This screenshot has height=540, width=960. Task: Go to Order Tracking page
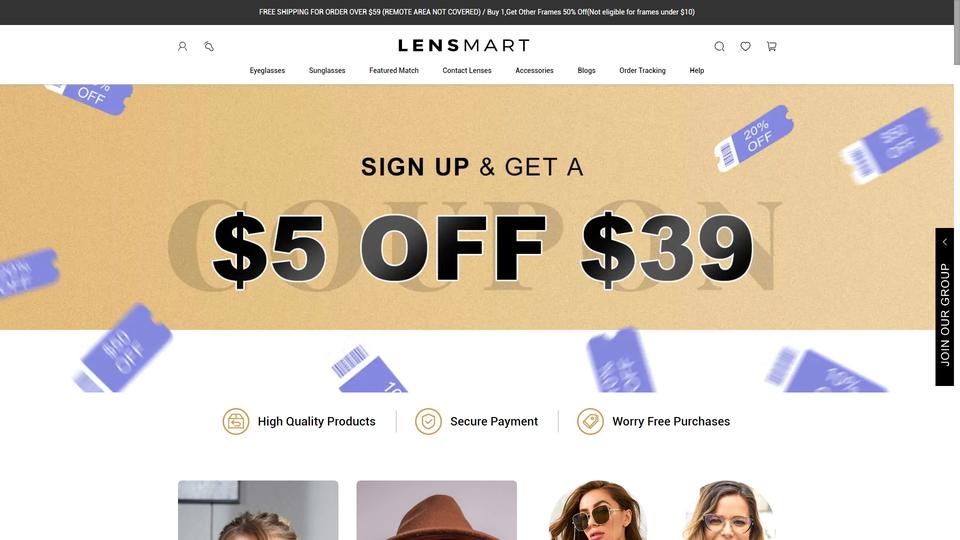642,70
